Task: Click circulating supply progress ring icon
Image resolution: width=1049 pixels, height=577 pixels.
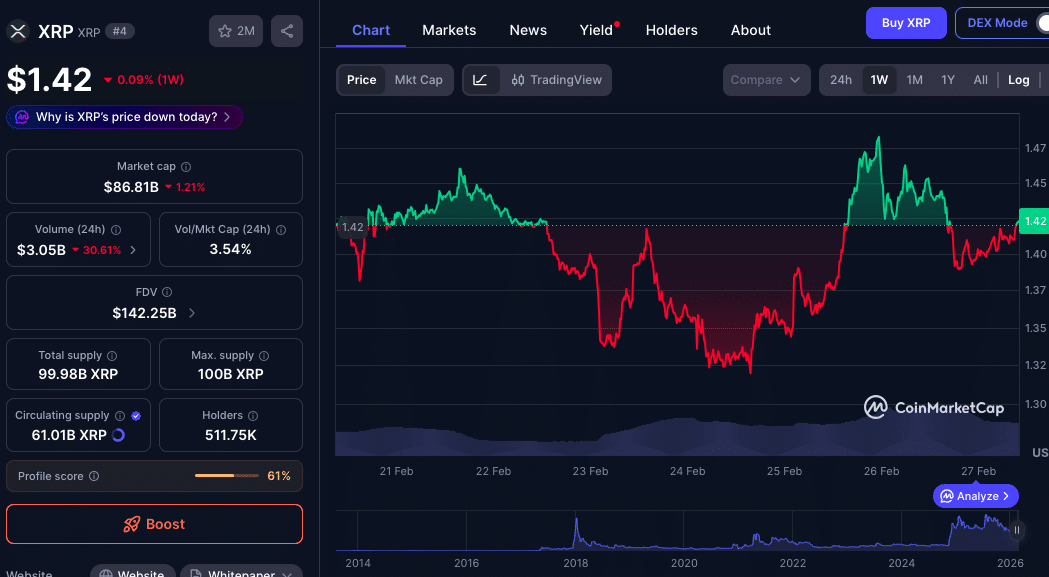Action: (x=118, y=435)
